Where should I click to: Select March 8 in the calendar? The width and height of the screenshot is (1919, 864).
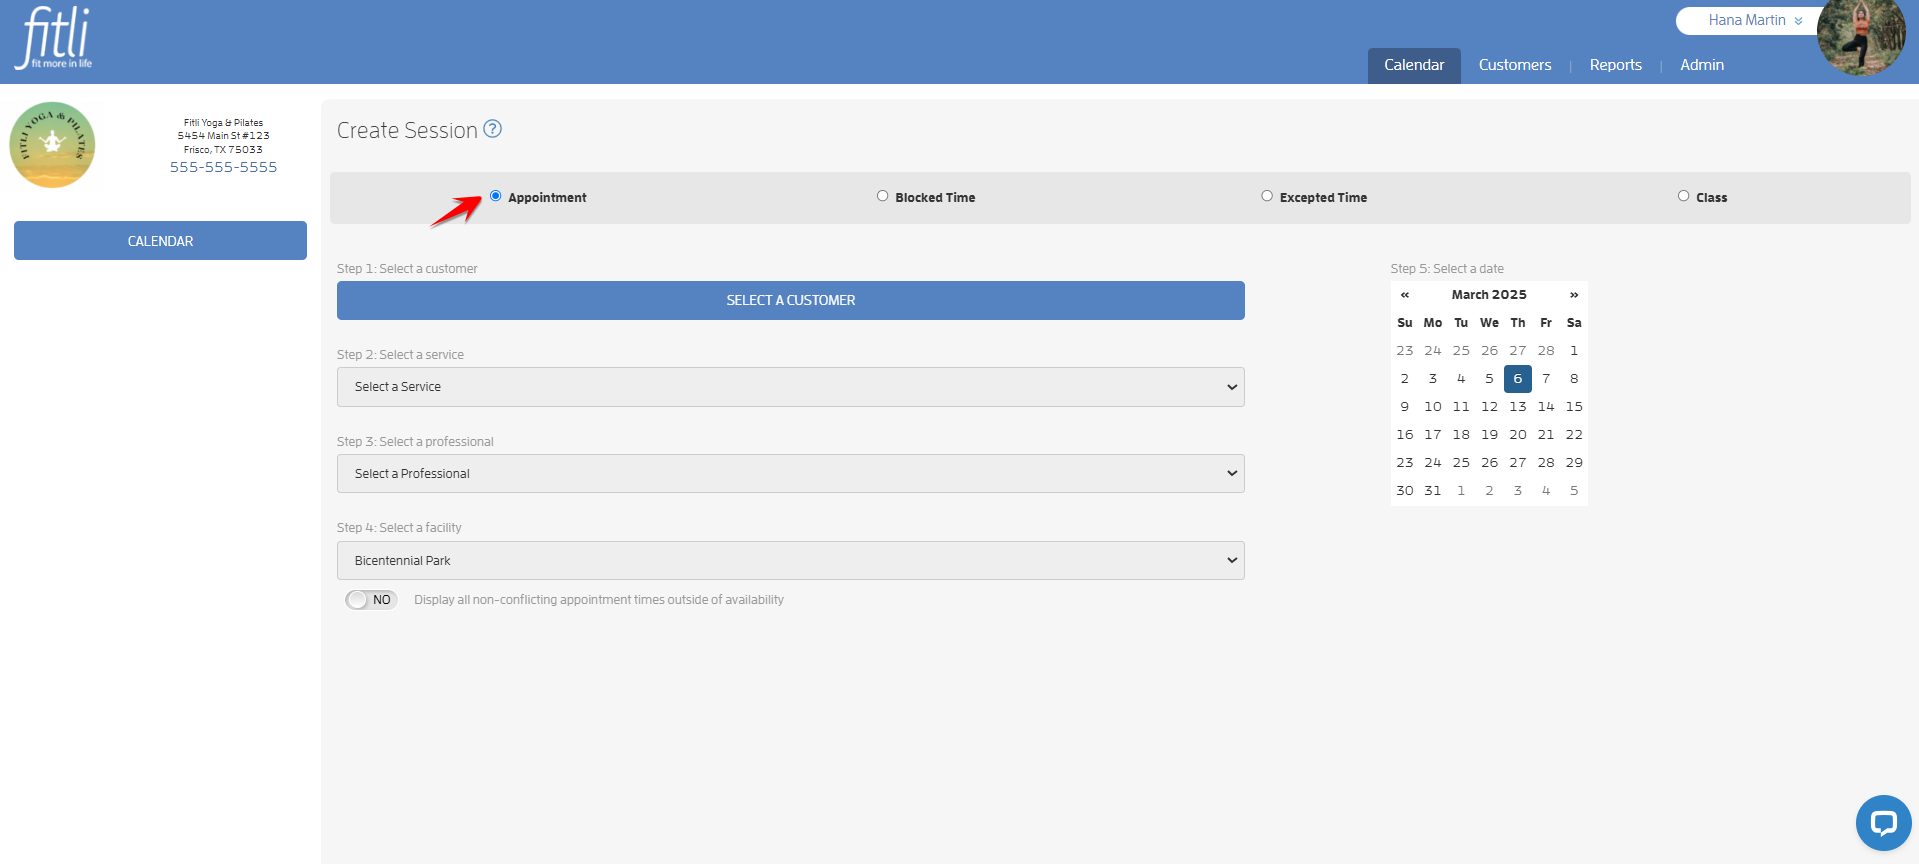point(1574,379)
